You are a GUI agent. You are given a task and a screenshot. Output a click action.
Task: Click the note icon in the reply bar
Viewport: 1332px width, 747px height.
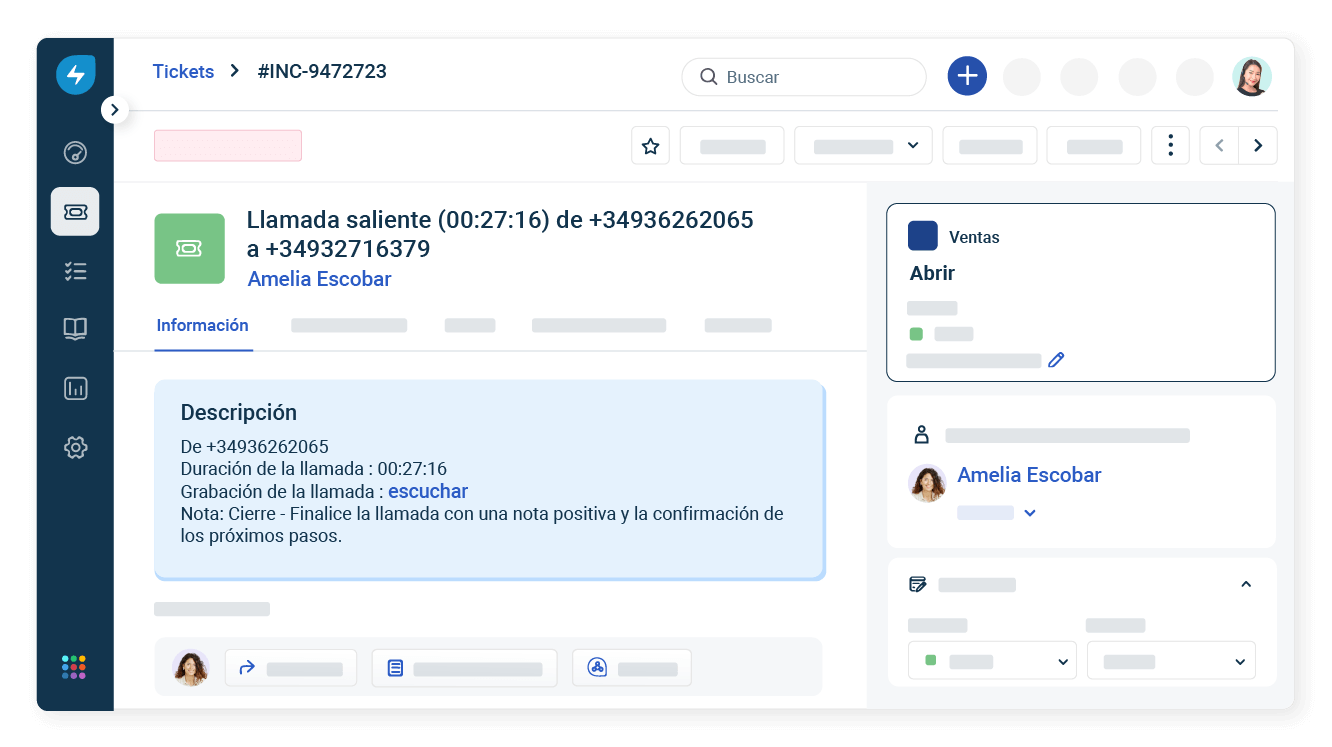[395, 667]
